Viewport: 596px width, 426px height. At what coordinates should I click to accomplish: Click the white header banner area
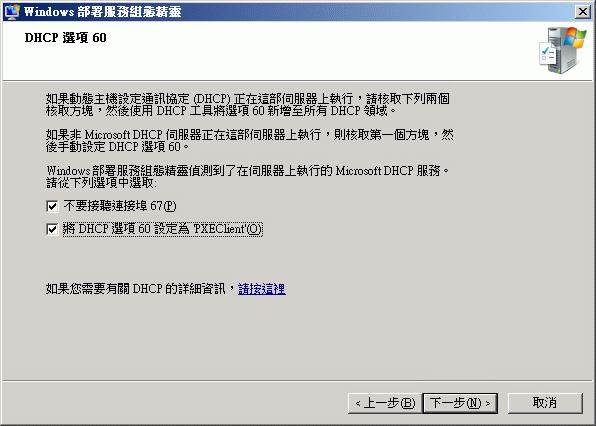tap(298, 51)
